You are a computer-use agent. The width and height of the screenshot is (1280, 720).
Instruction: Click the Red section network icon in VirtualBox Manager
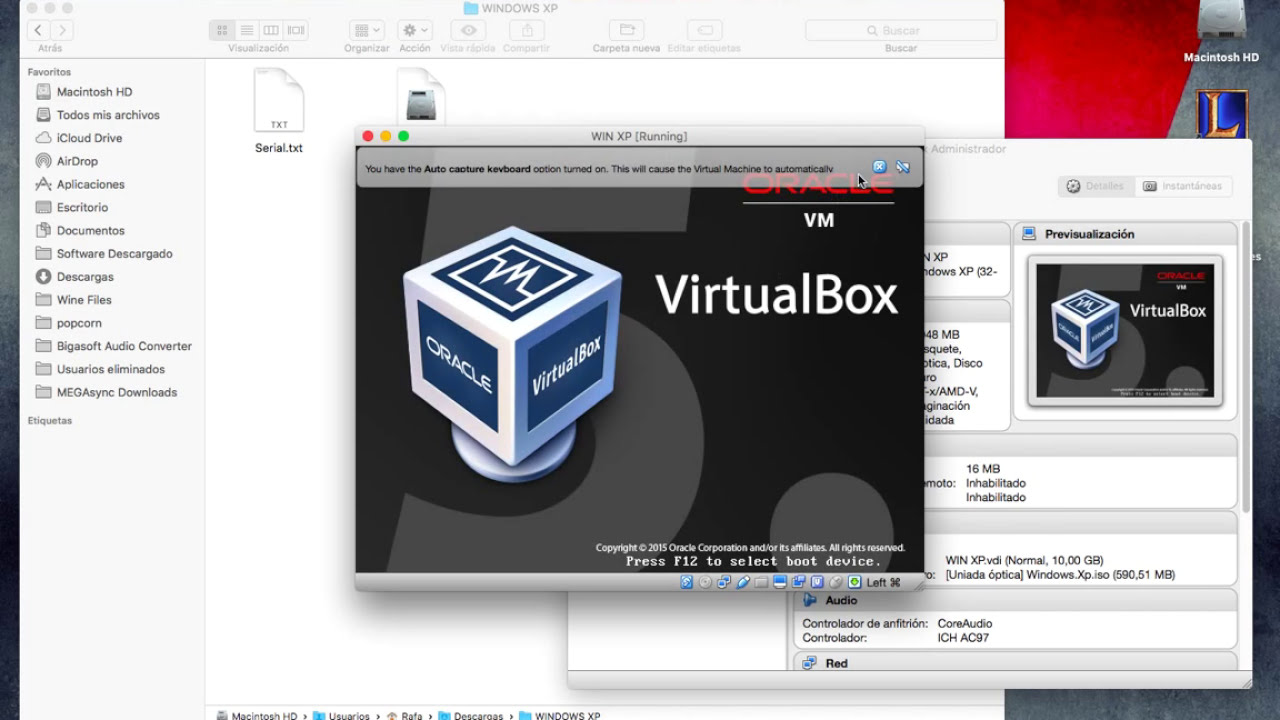pos(810,663)
